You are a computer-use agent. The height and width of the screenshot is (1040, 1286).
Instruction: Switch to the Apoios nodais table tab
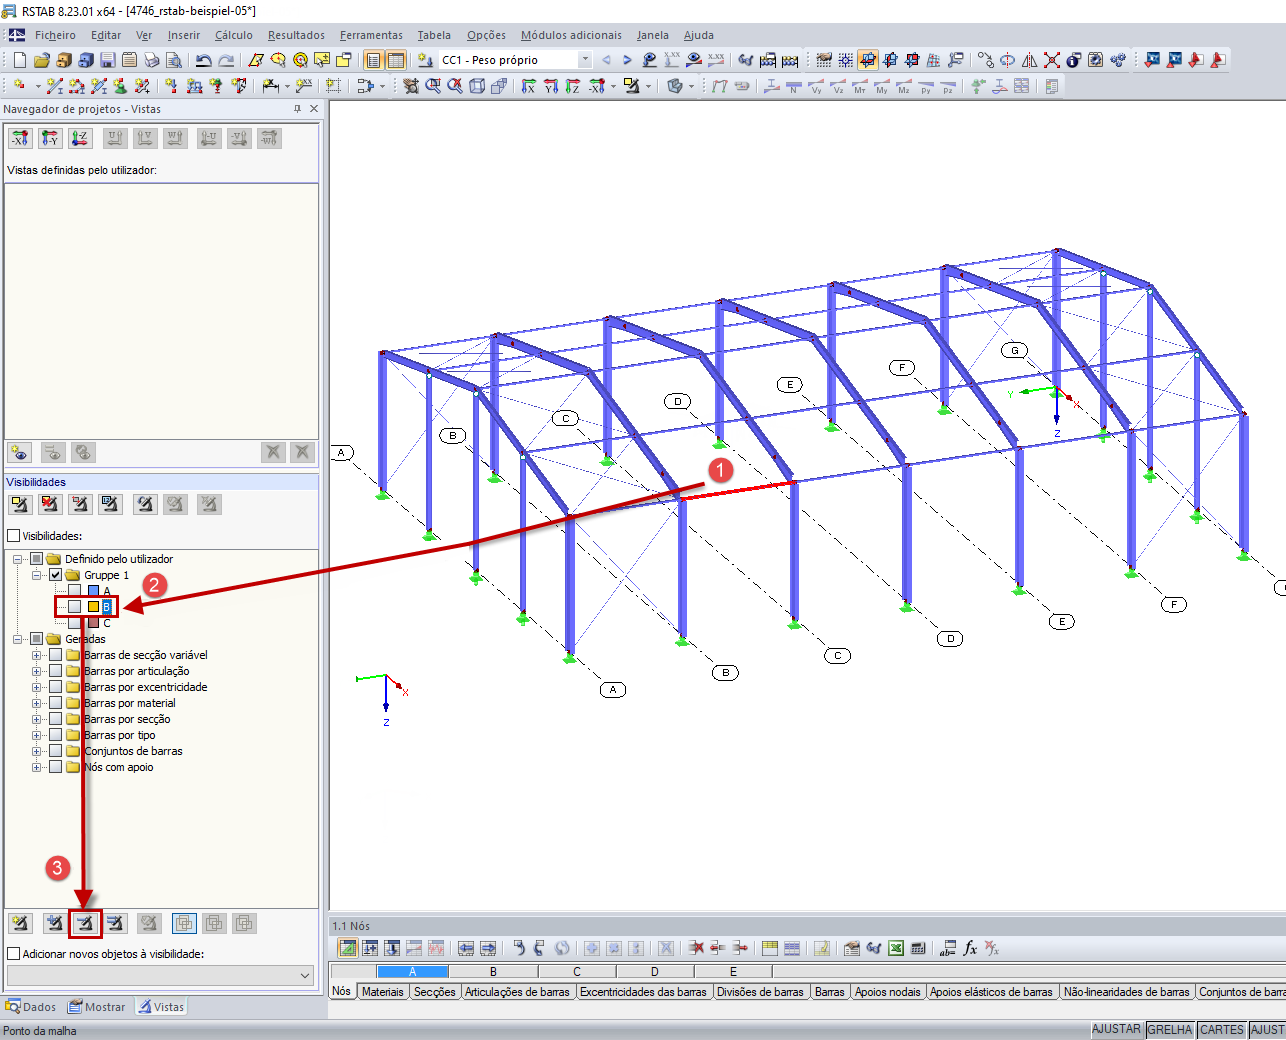coord(889,992)
